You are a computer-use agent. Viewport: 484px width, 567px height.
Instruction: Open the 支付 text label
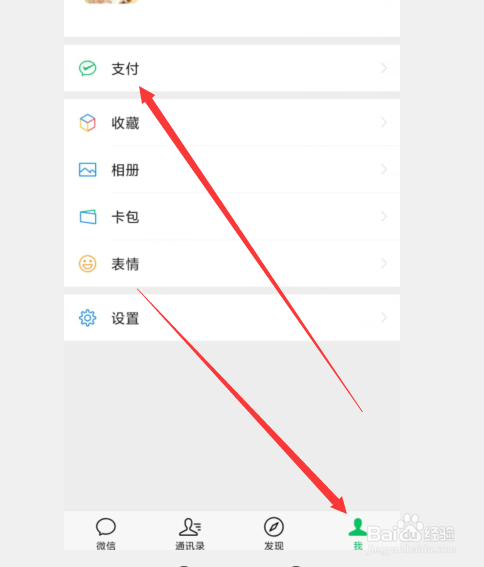tap(125, 69)
